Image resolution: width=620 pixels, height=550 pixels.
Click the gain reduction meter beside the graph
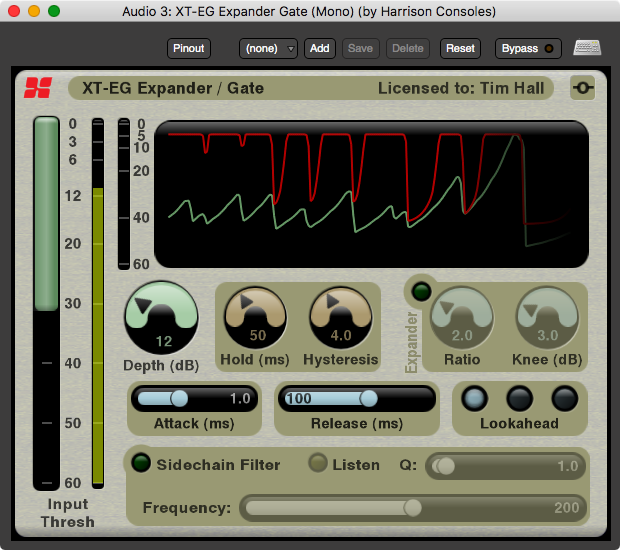pyautogui.click(x=124, y=194)
